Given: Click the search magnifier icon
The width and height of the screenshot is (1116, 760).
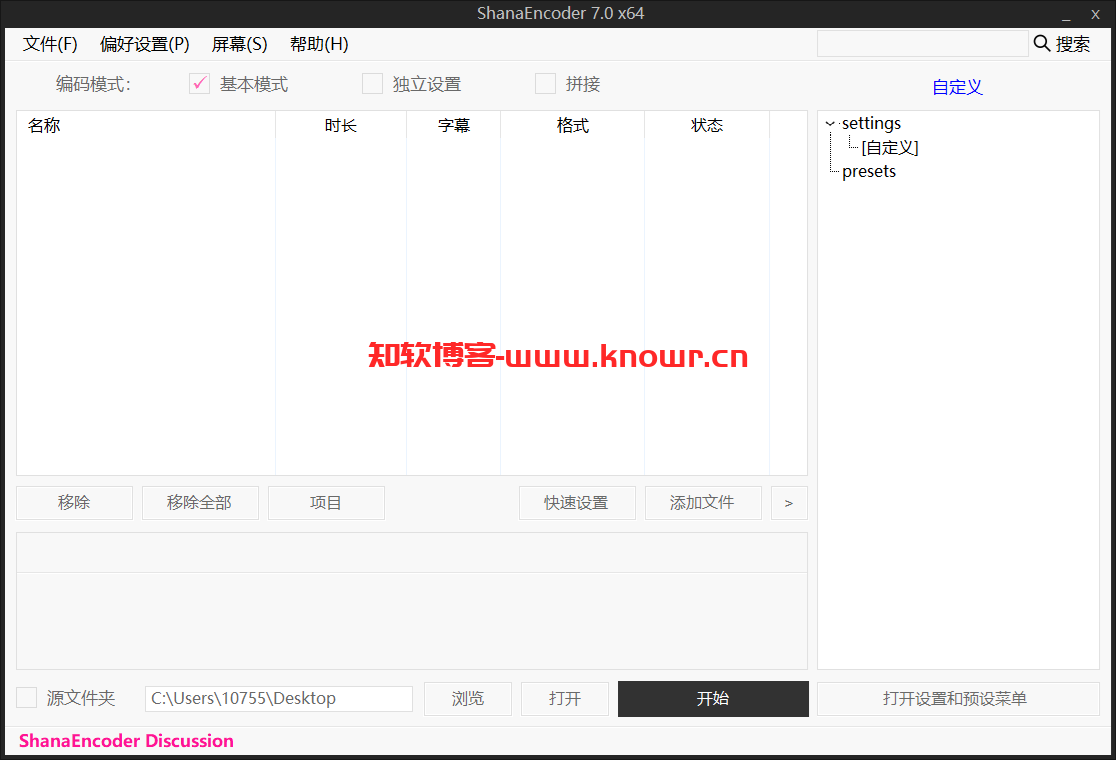Looking at the screenshot, I should pos(1041,43).
